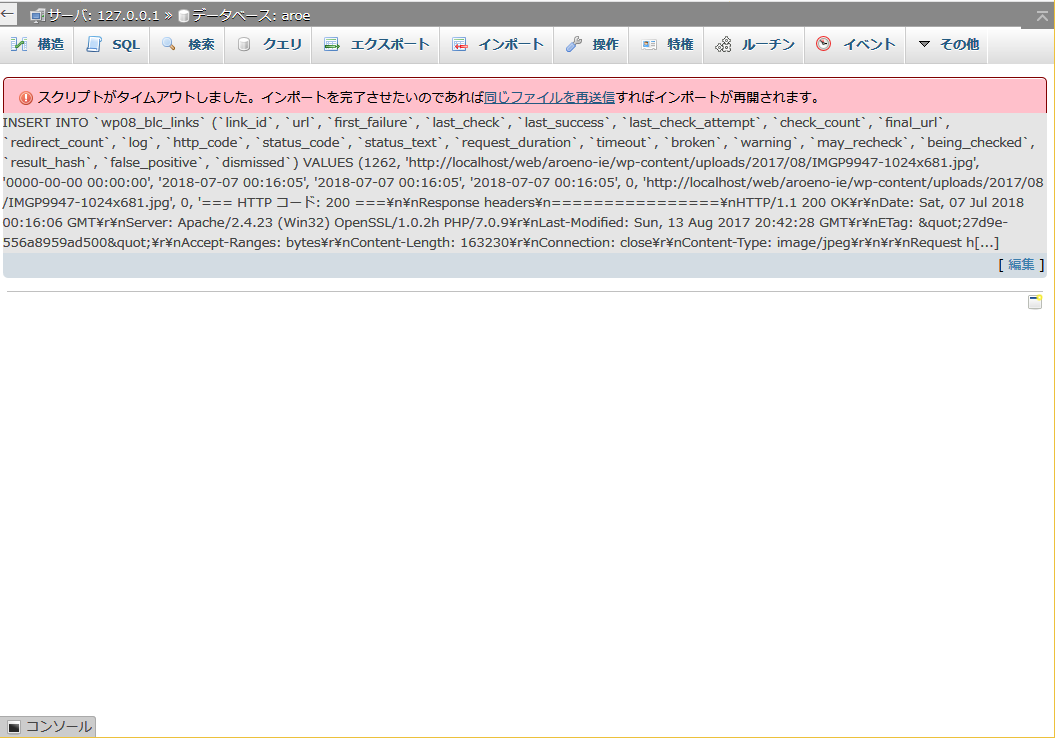The image size is (1055, 738).
Task: Expand the その他 dropdown menu
Action: click(x=948, y=45)
